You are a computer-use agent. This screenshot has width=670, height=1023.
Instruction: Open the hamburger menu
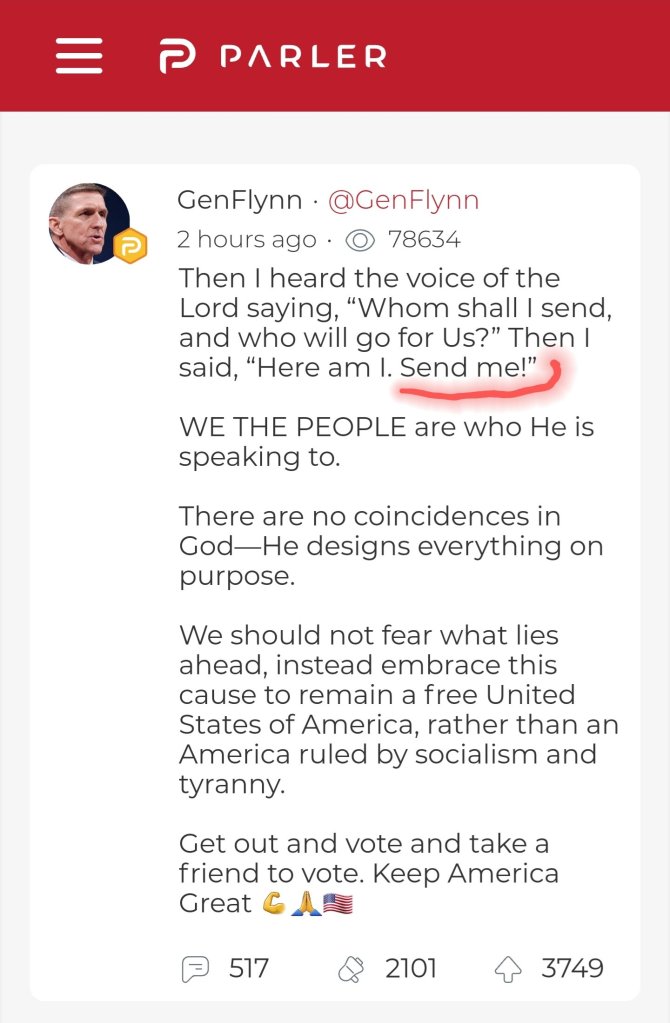click(79, 55)
